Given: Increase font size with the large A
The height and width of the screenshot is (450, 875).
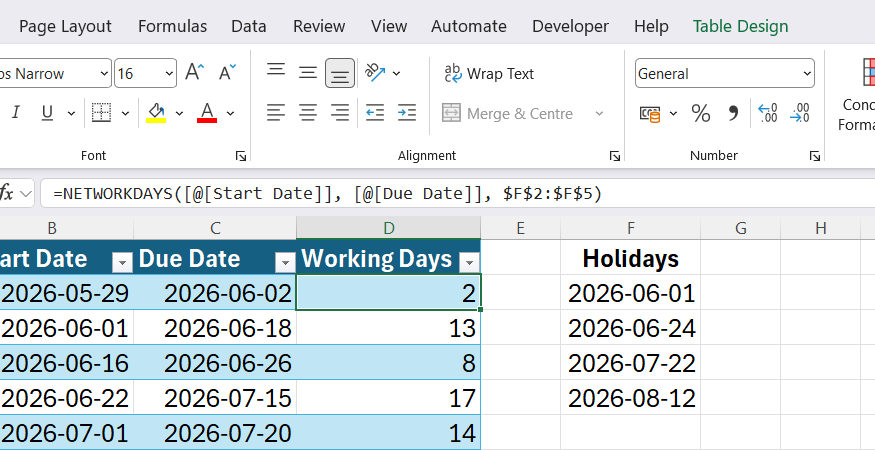Looking at the screenshot, I should click(195, 73).
